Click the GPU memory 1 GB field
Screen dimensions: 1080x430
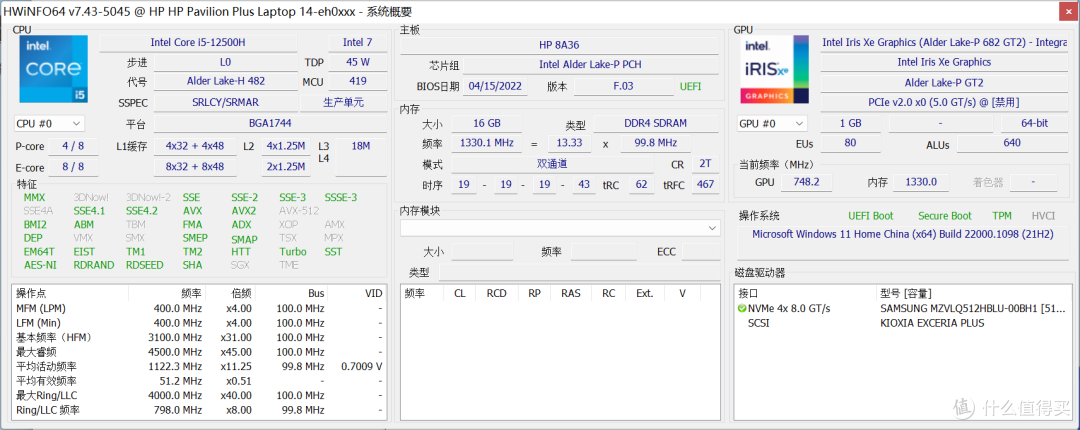point(851,123)
